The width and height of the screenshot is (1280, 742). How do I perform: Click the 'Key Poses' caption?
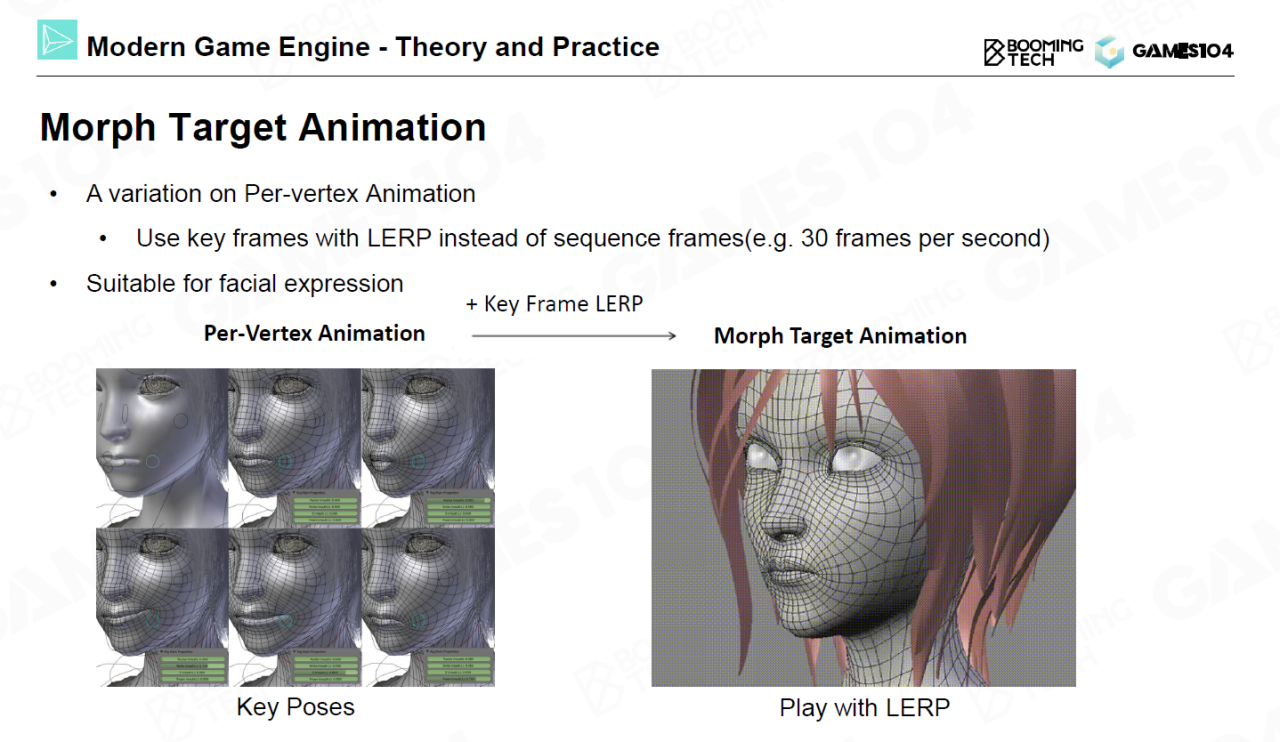click(x=295, y=707)
